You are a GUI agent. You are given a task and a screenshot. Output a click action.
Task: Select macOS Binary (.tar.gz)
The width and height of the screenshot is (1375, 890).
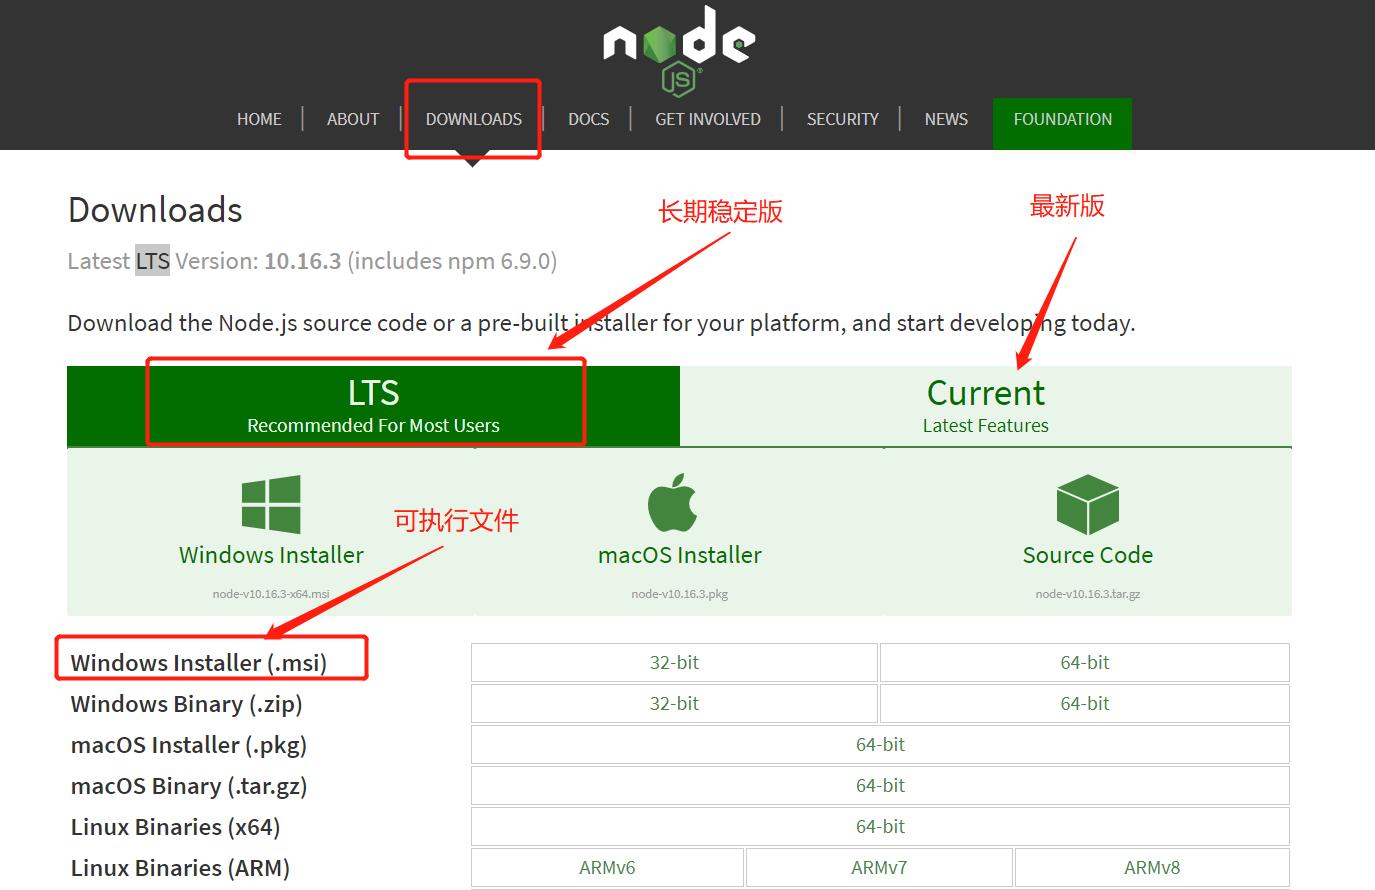(188, 786)
